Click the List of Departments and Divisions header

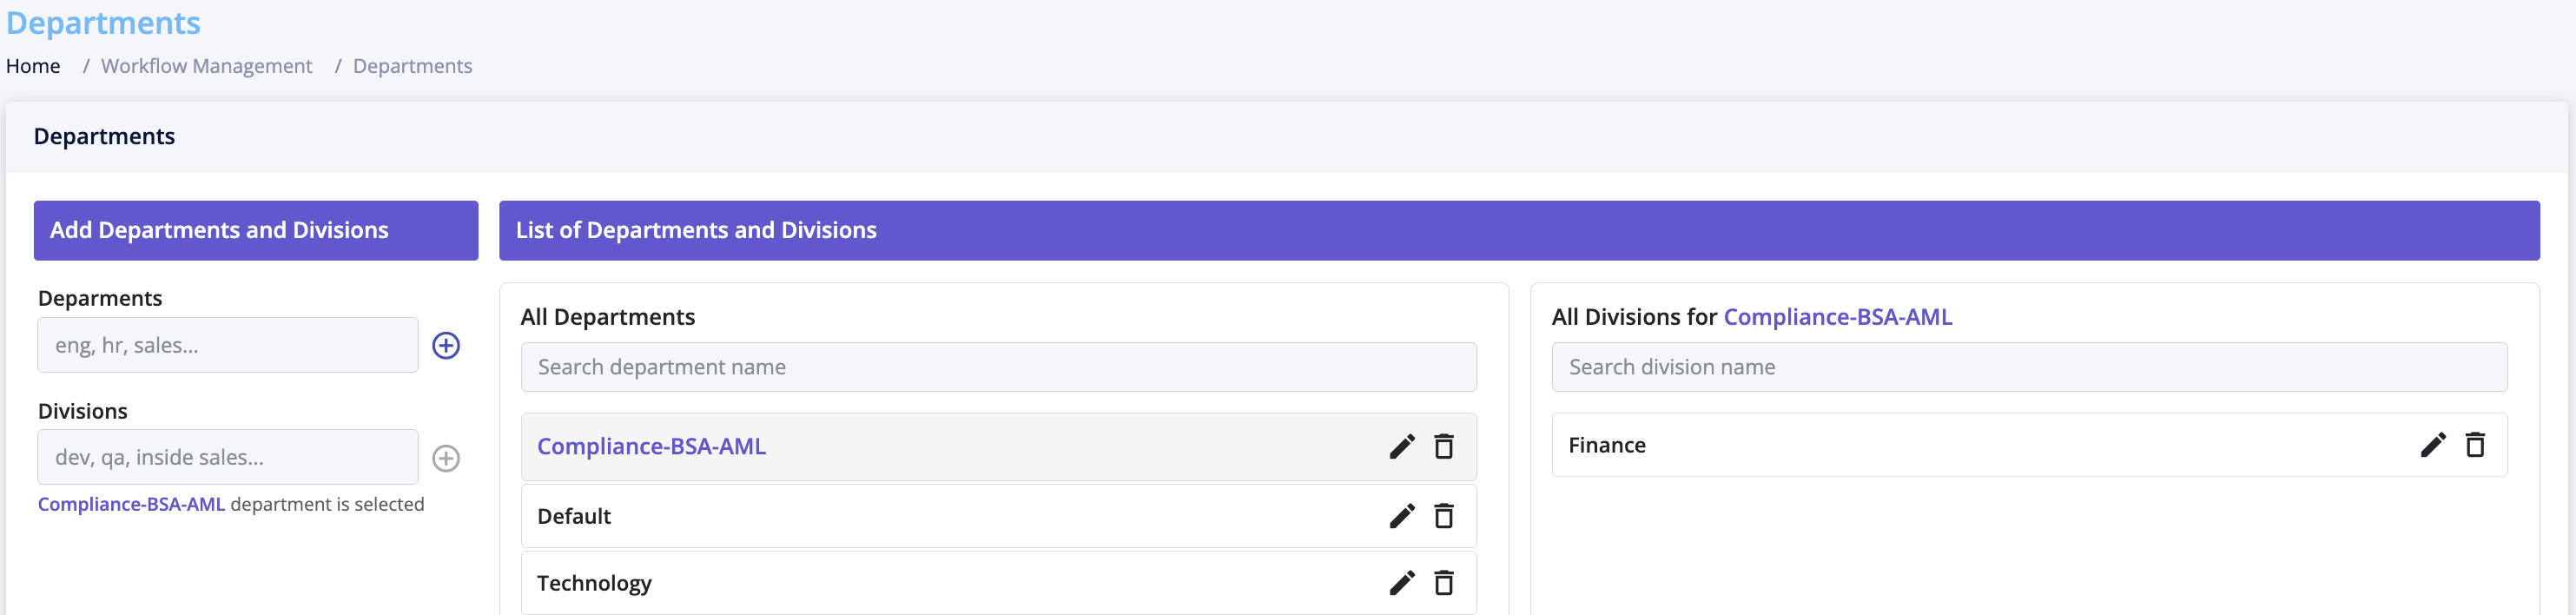[1519, 231]
